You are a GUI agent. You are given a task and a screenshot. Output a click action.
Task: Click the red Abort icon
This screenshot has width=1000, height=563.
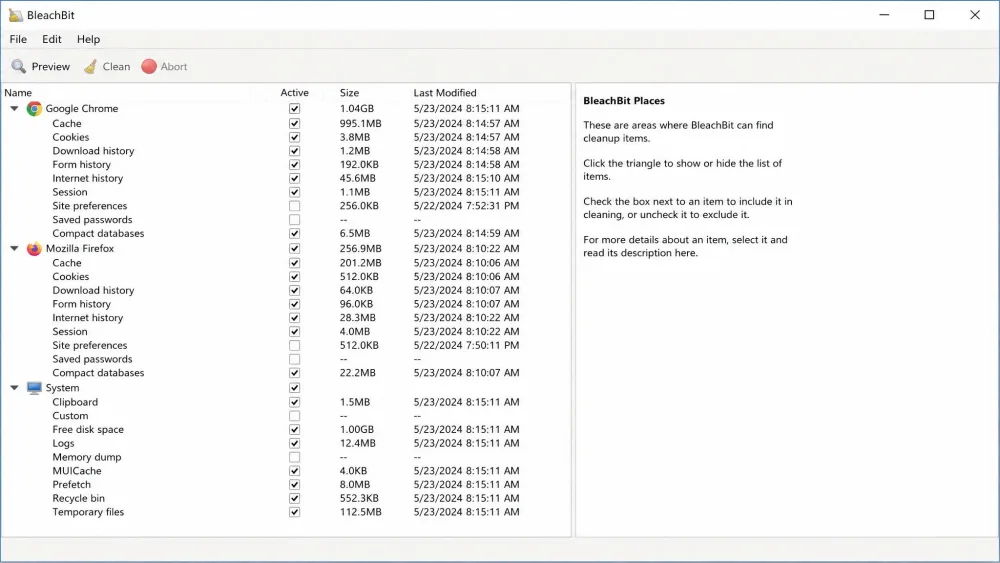click(x=149, y=66)
